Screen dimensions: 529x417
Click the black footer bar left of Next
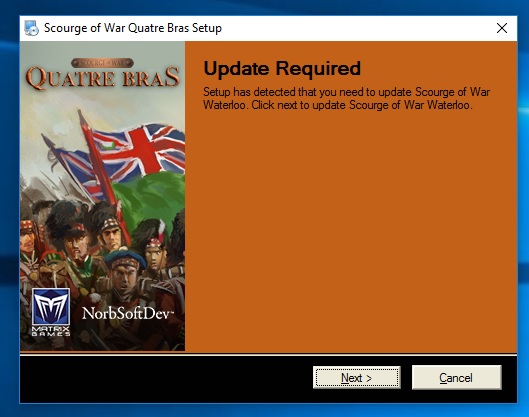point(165,378)
